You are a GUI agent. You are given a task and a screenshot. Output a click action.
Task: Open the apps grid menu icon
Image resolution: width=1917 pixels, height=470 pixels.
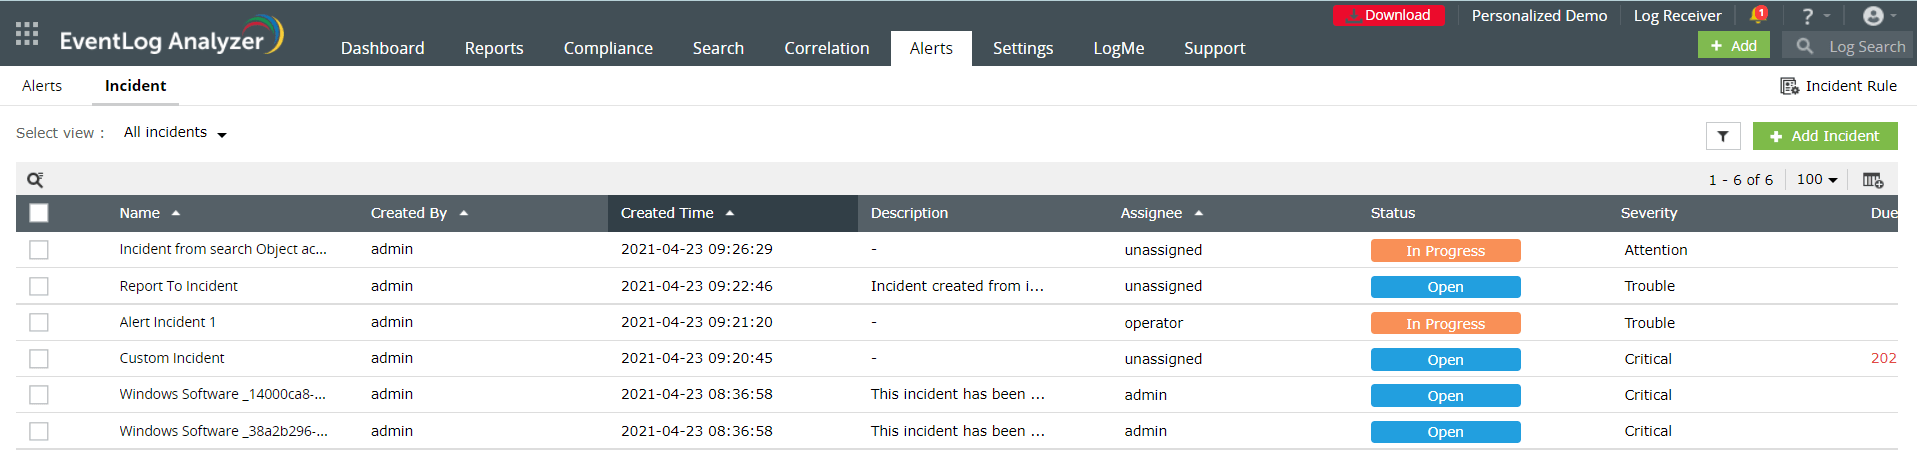[27, 34]
